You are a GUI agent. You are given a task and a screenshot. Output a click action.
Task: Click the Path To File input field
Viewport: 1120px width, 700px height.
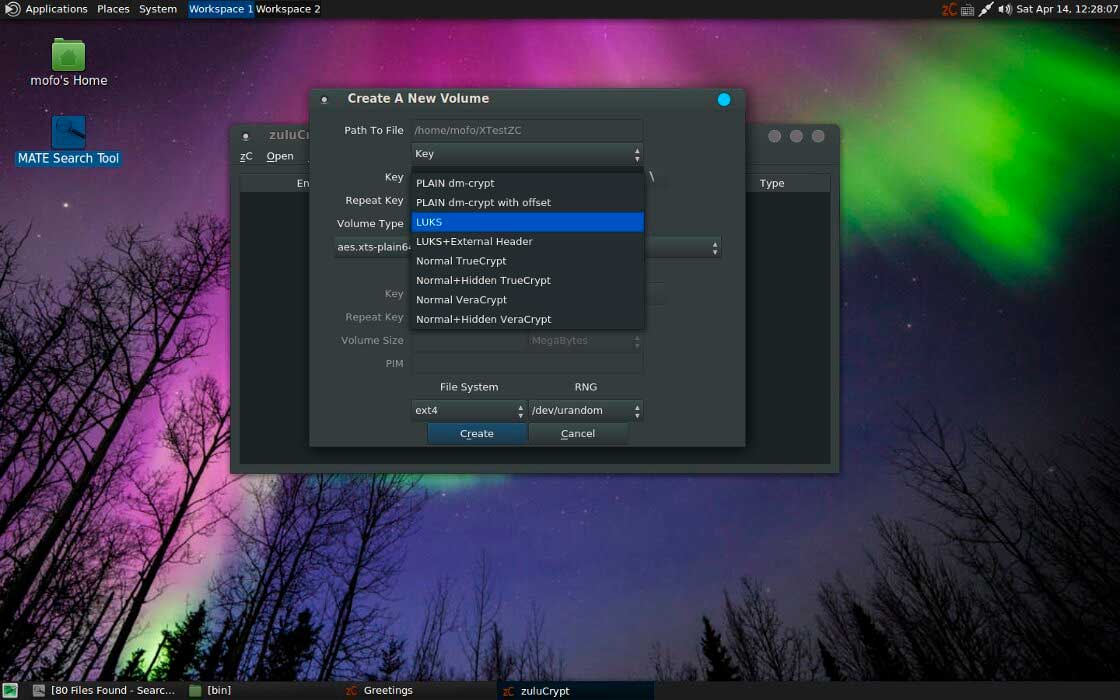(527, 130)
